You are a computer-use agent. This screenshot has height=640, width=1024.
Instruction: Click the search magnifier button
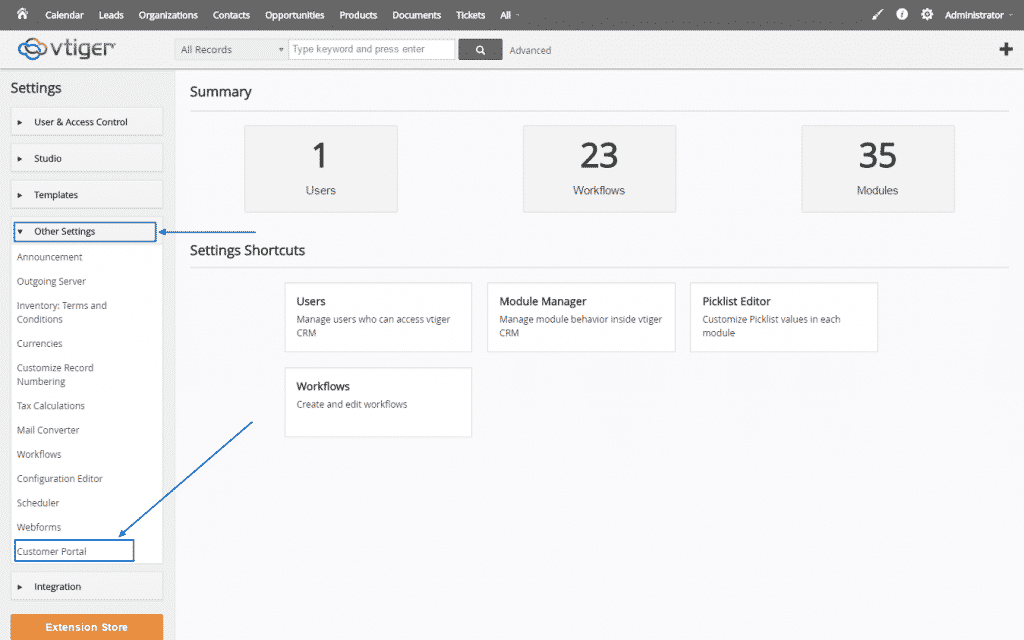click(x=480, y=49)
